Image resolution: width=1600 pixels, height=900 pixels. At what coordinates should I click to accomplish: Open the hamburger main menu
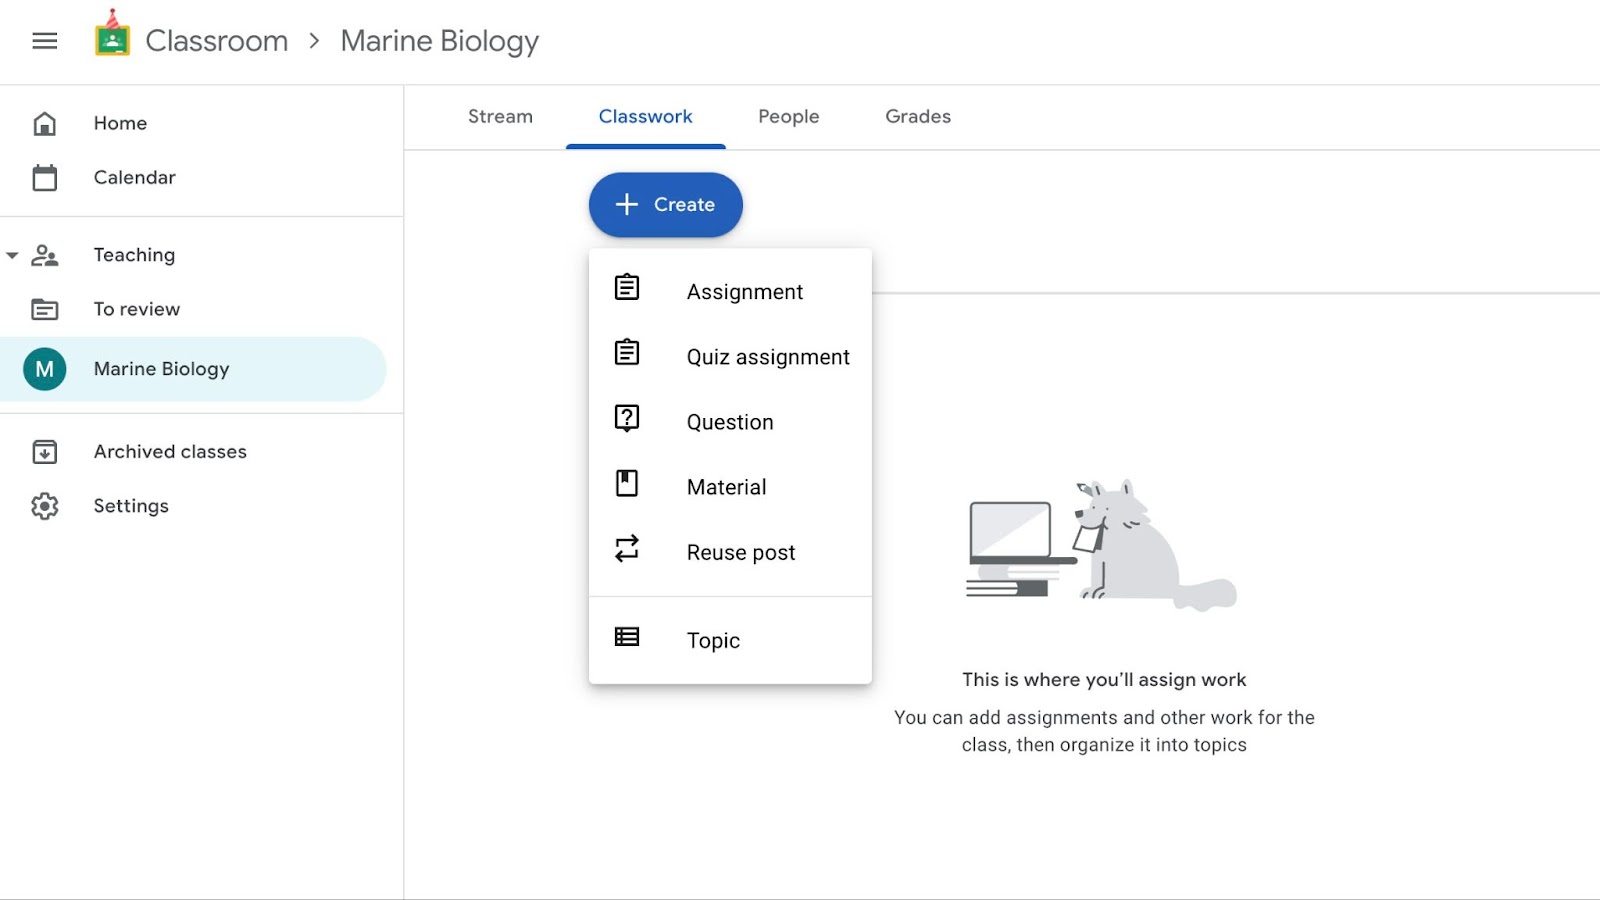point(44,41)
